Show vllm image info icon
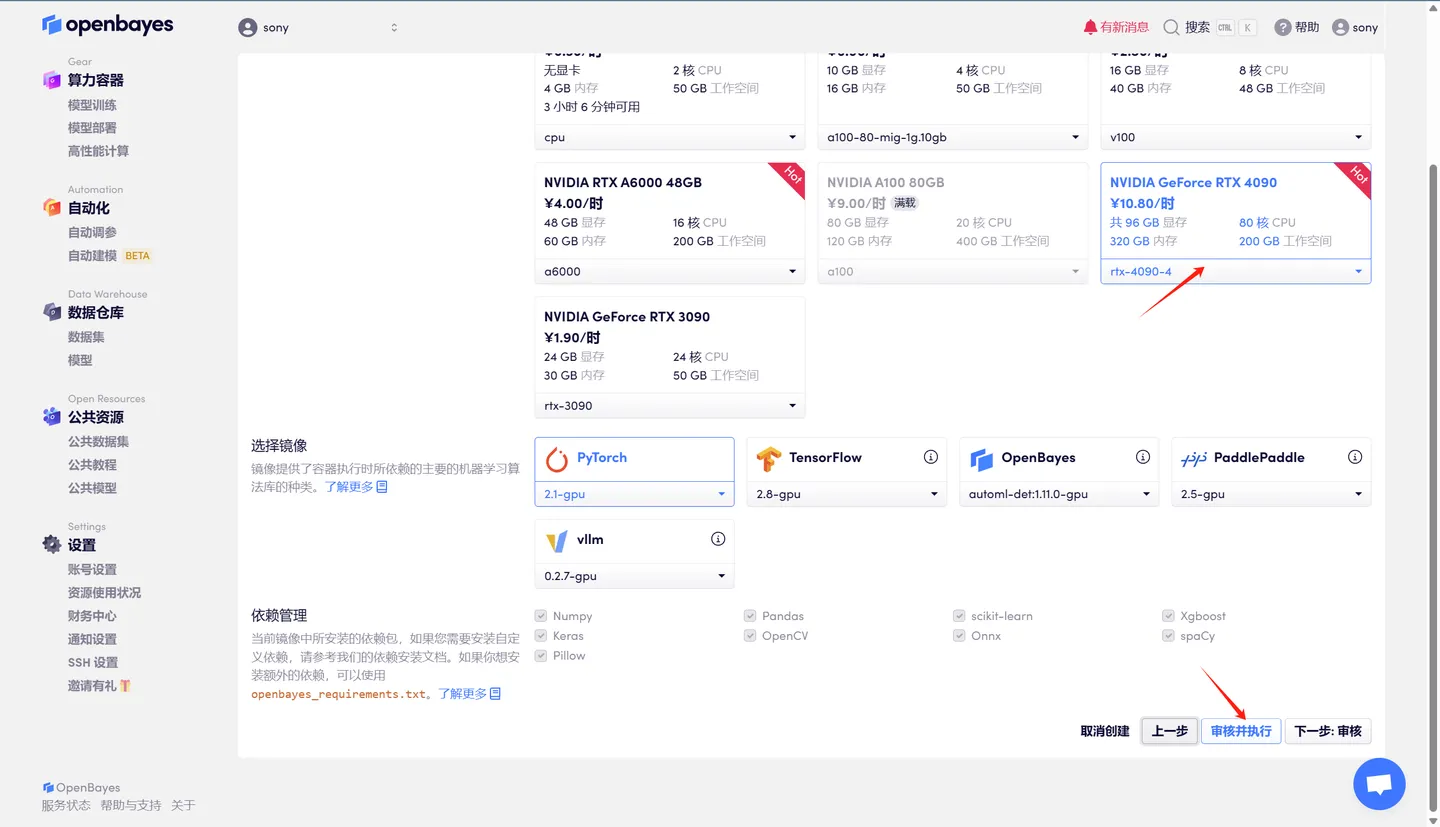Viewport: 1440px width, 827px height. 718,539
